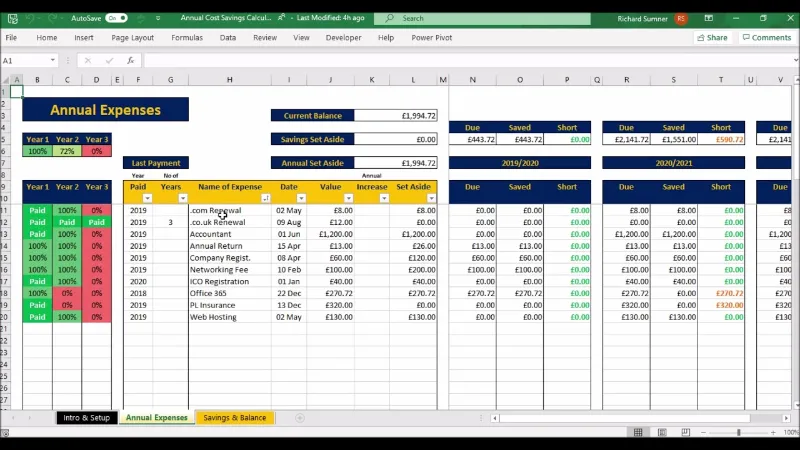The width and height of the screenshot is (800, 450).
Task: Open the Date column filter dropdown
Action: pos(301,198)
